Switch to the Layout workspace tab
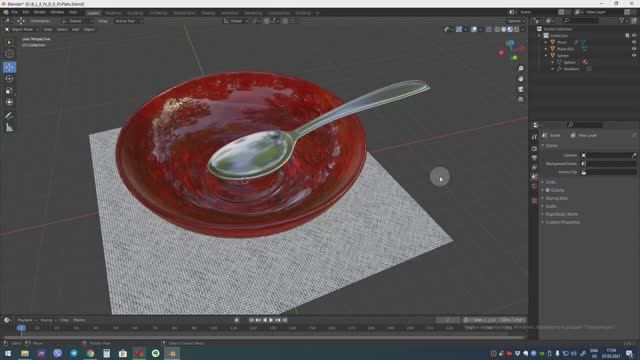This screenshot has width=640, height=360. click(93, 13)
